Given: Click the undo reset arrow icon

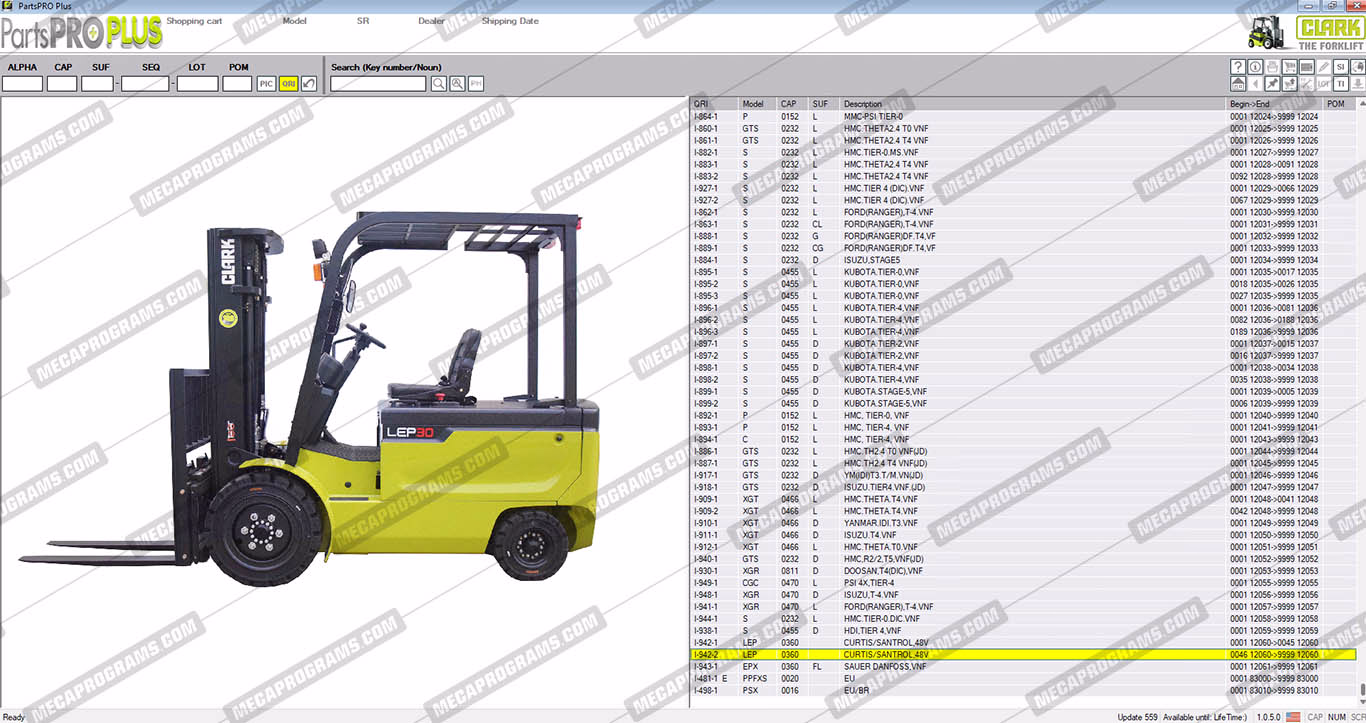Looking at the screenshot, I should point(309,84).
